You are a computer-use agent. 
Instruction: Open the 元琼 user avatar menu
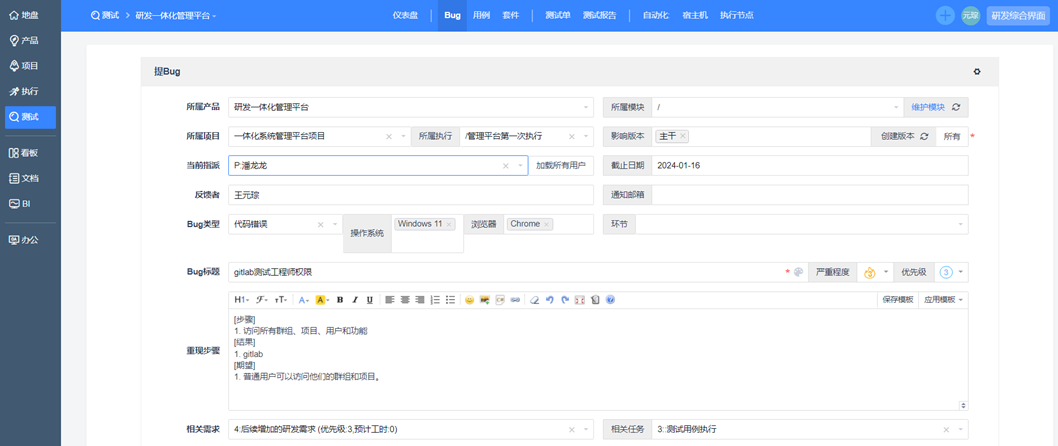pos(971,16)
